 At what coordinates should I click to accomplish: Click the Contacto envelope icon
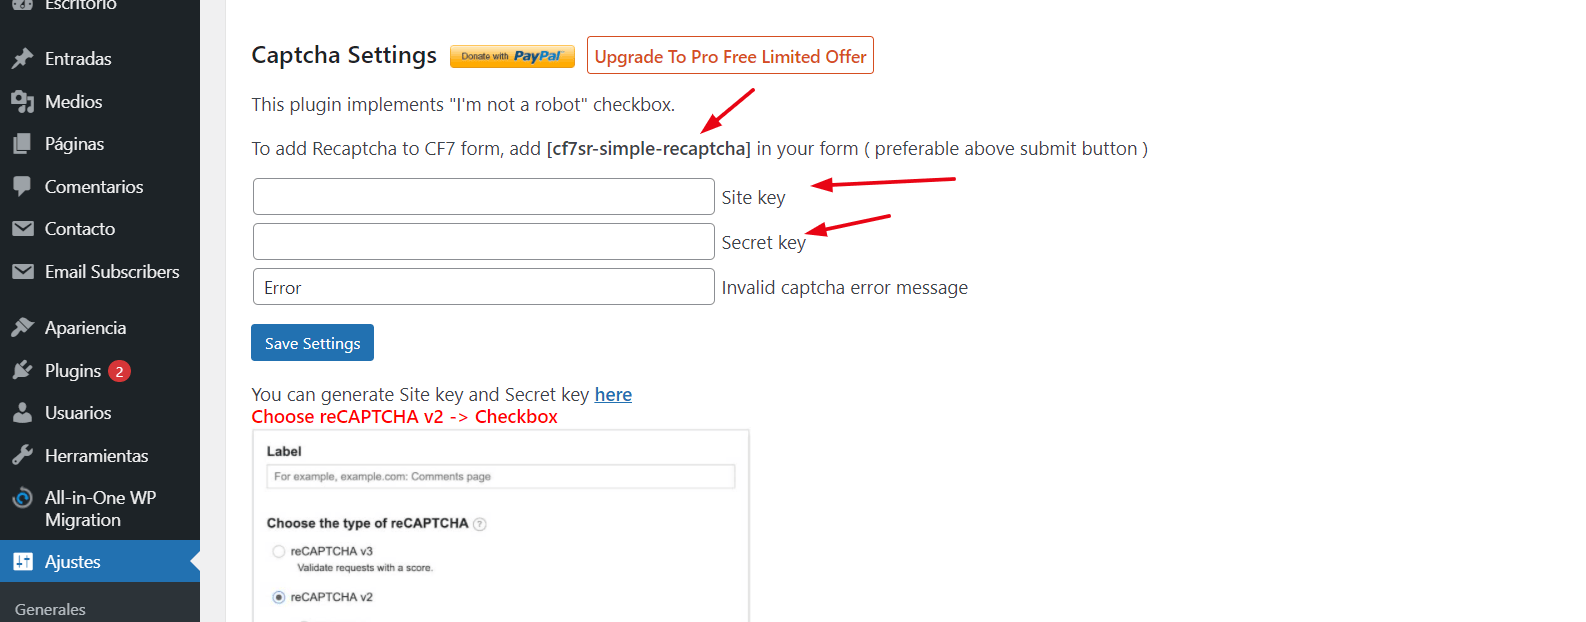pos(23,229)
